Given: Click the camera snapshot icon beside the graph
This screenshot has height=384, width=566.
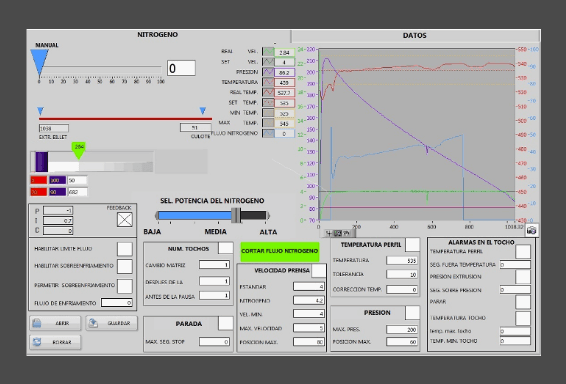Looking at the screenshot, I should click(531, 230).
